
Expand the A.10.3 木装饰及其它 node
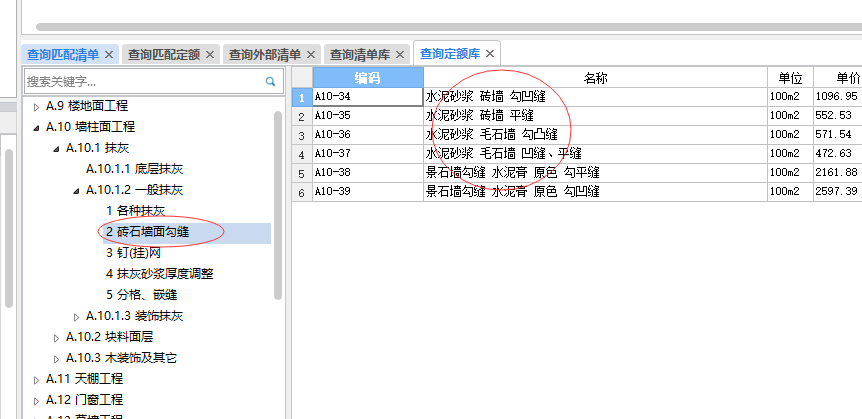click(x=56, y=359)
